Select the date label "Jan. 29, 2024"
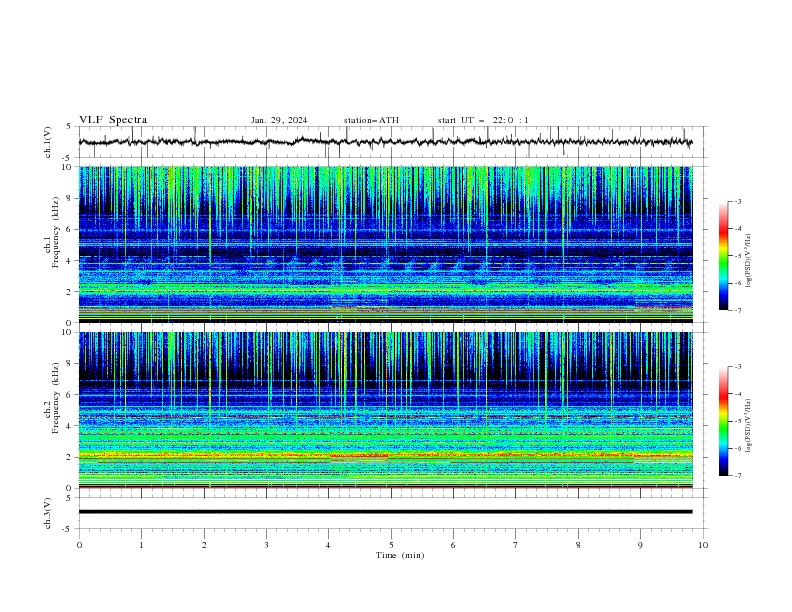The image size is (792, 612). [279, 120]
